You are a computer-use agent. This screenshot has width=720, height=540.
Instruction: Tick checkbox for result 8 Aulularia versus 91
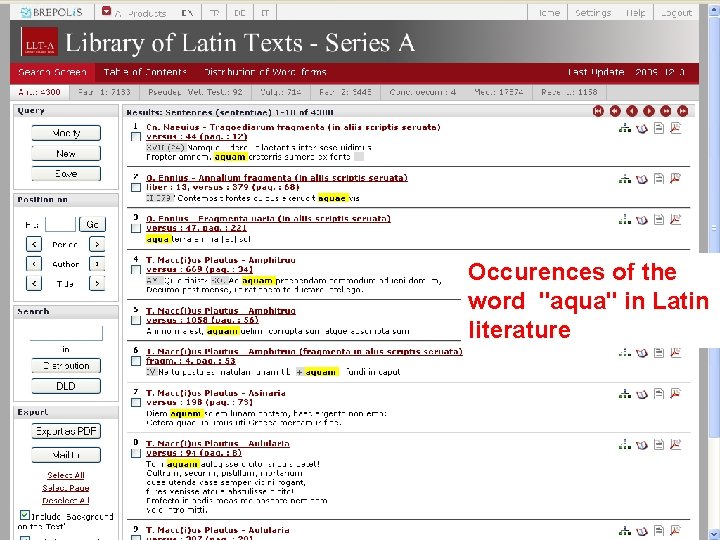pyautogui.click(x=136, y=453)
